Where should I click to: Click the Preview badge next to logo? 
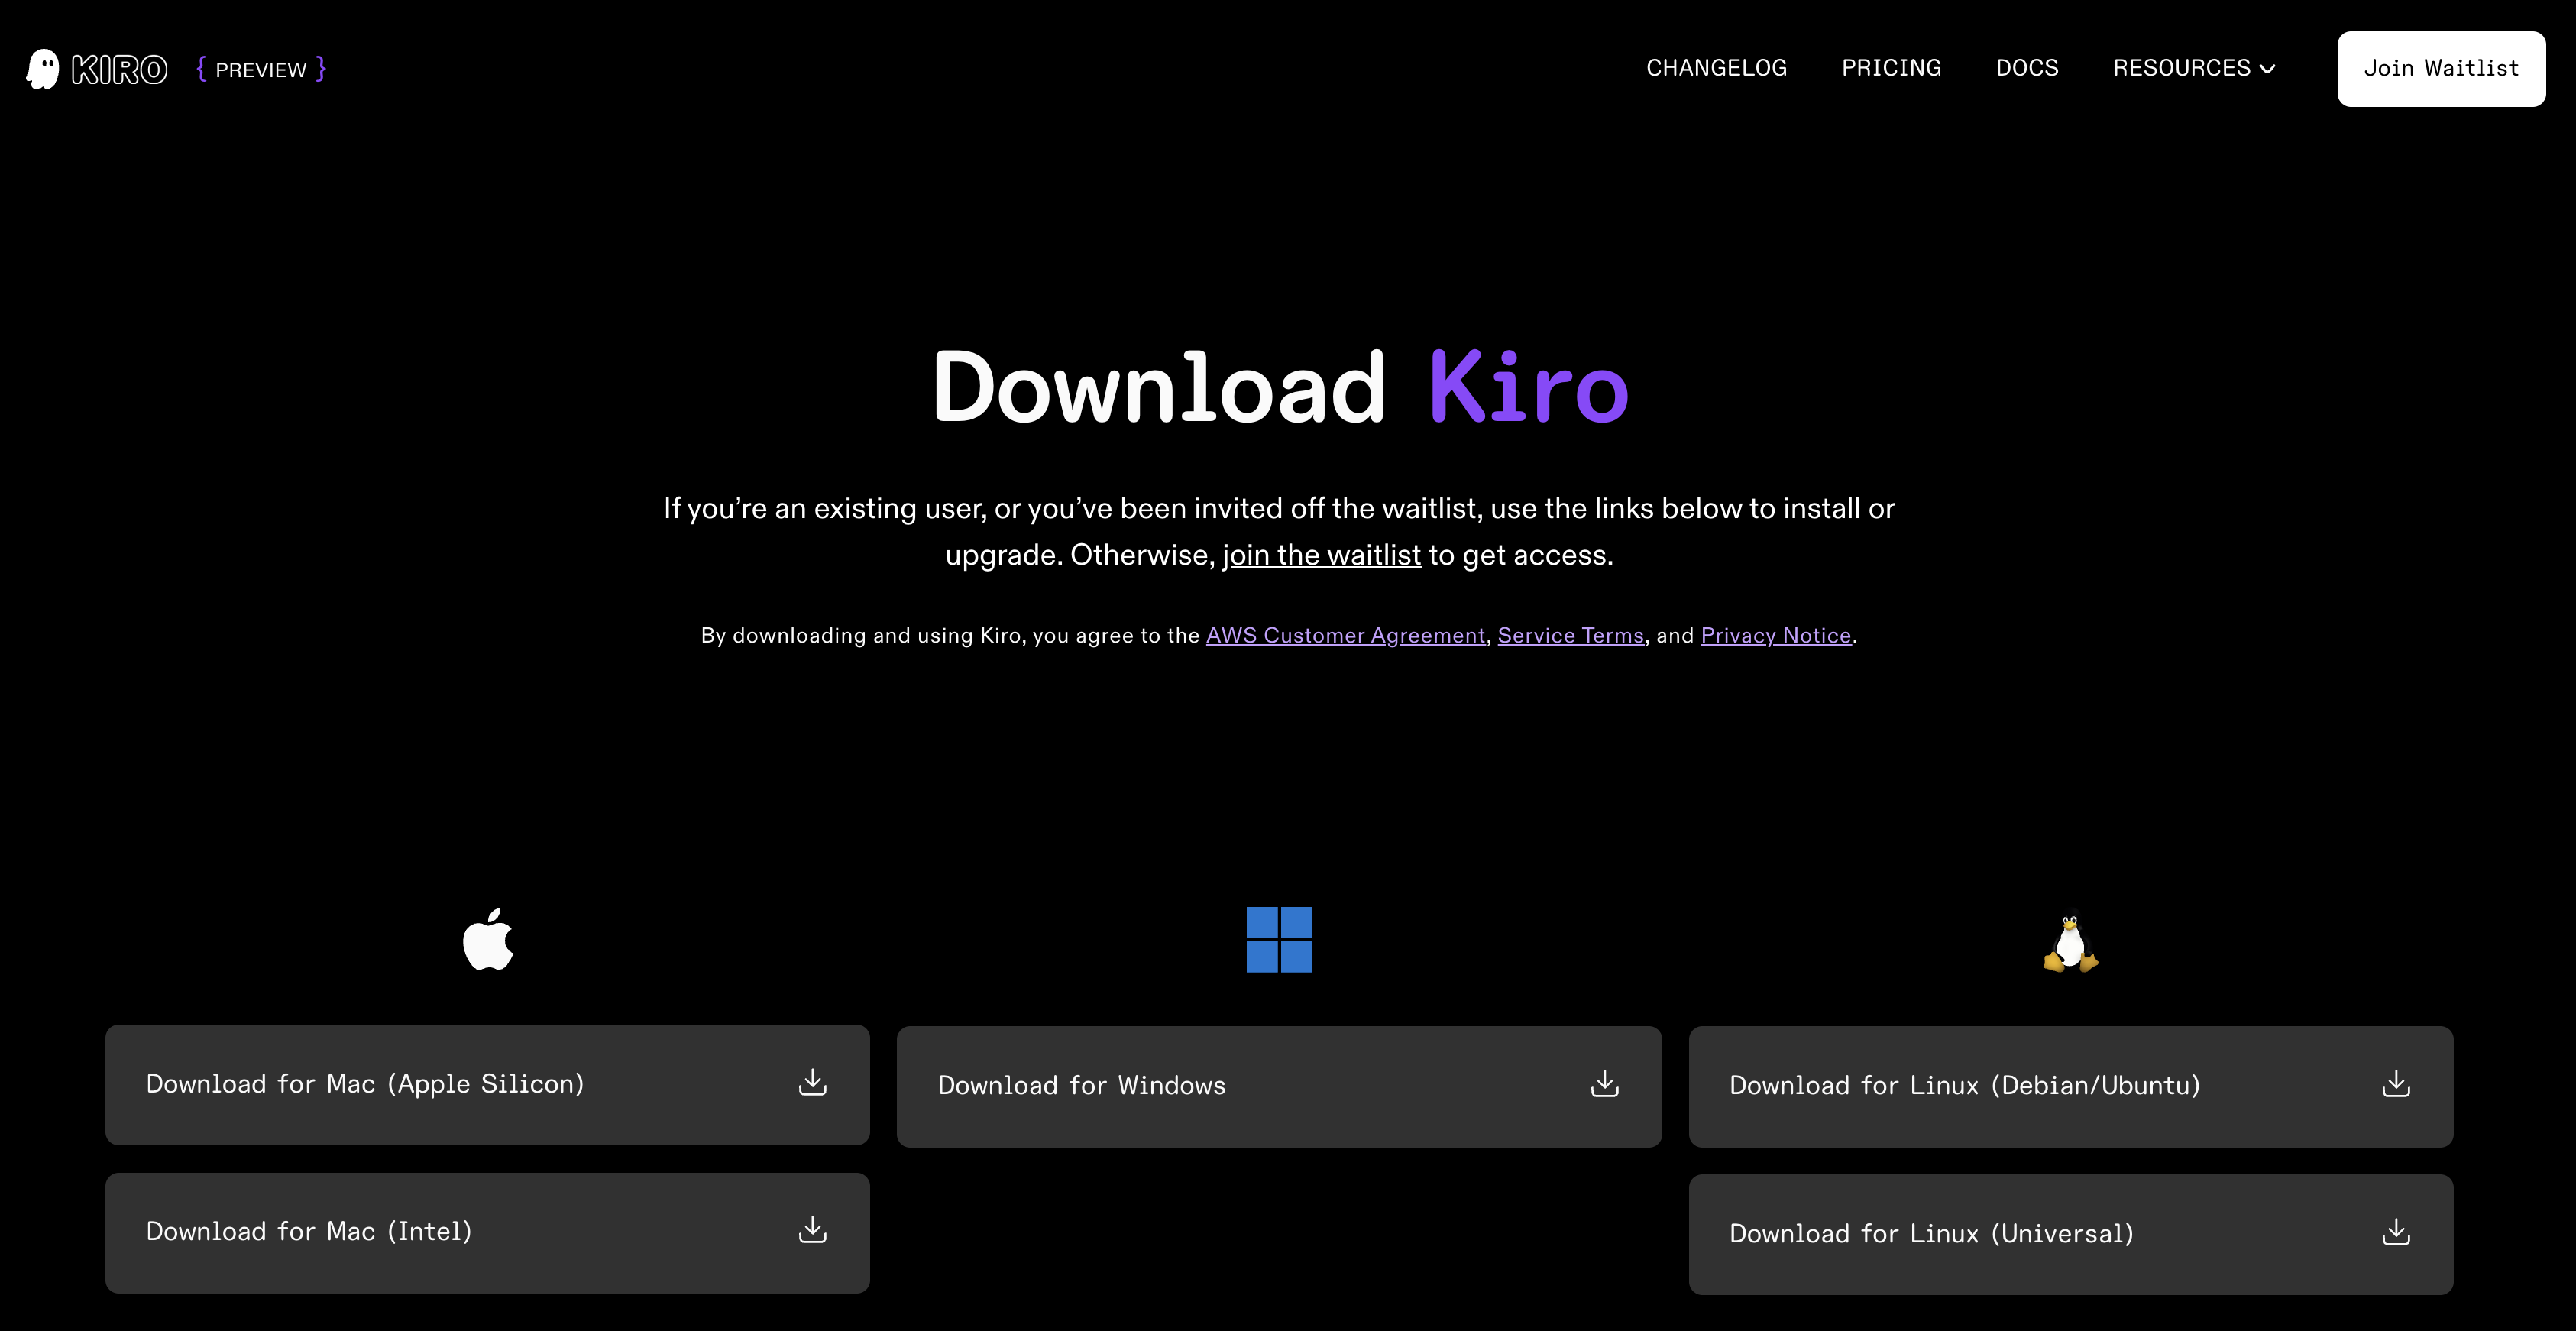coord(261,69)
